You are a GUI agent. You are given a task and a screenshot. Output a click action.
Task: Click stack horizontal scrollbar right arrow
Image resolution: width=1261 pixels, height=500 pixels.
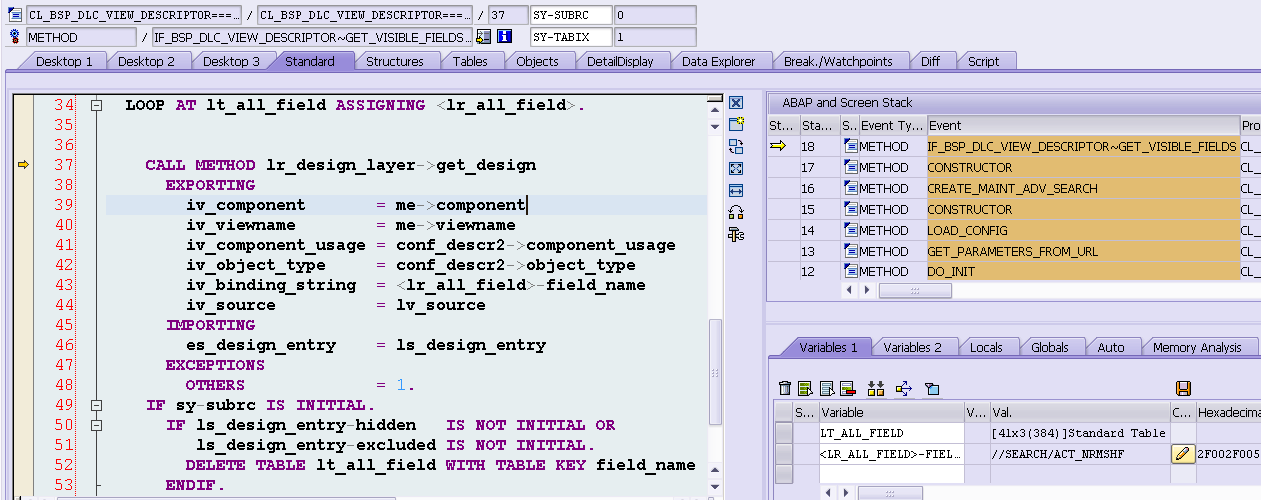[865, 290]
